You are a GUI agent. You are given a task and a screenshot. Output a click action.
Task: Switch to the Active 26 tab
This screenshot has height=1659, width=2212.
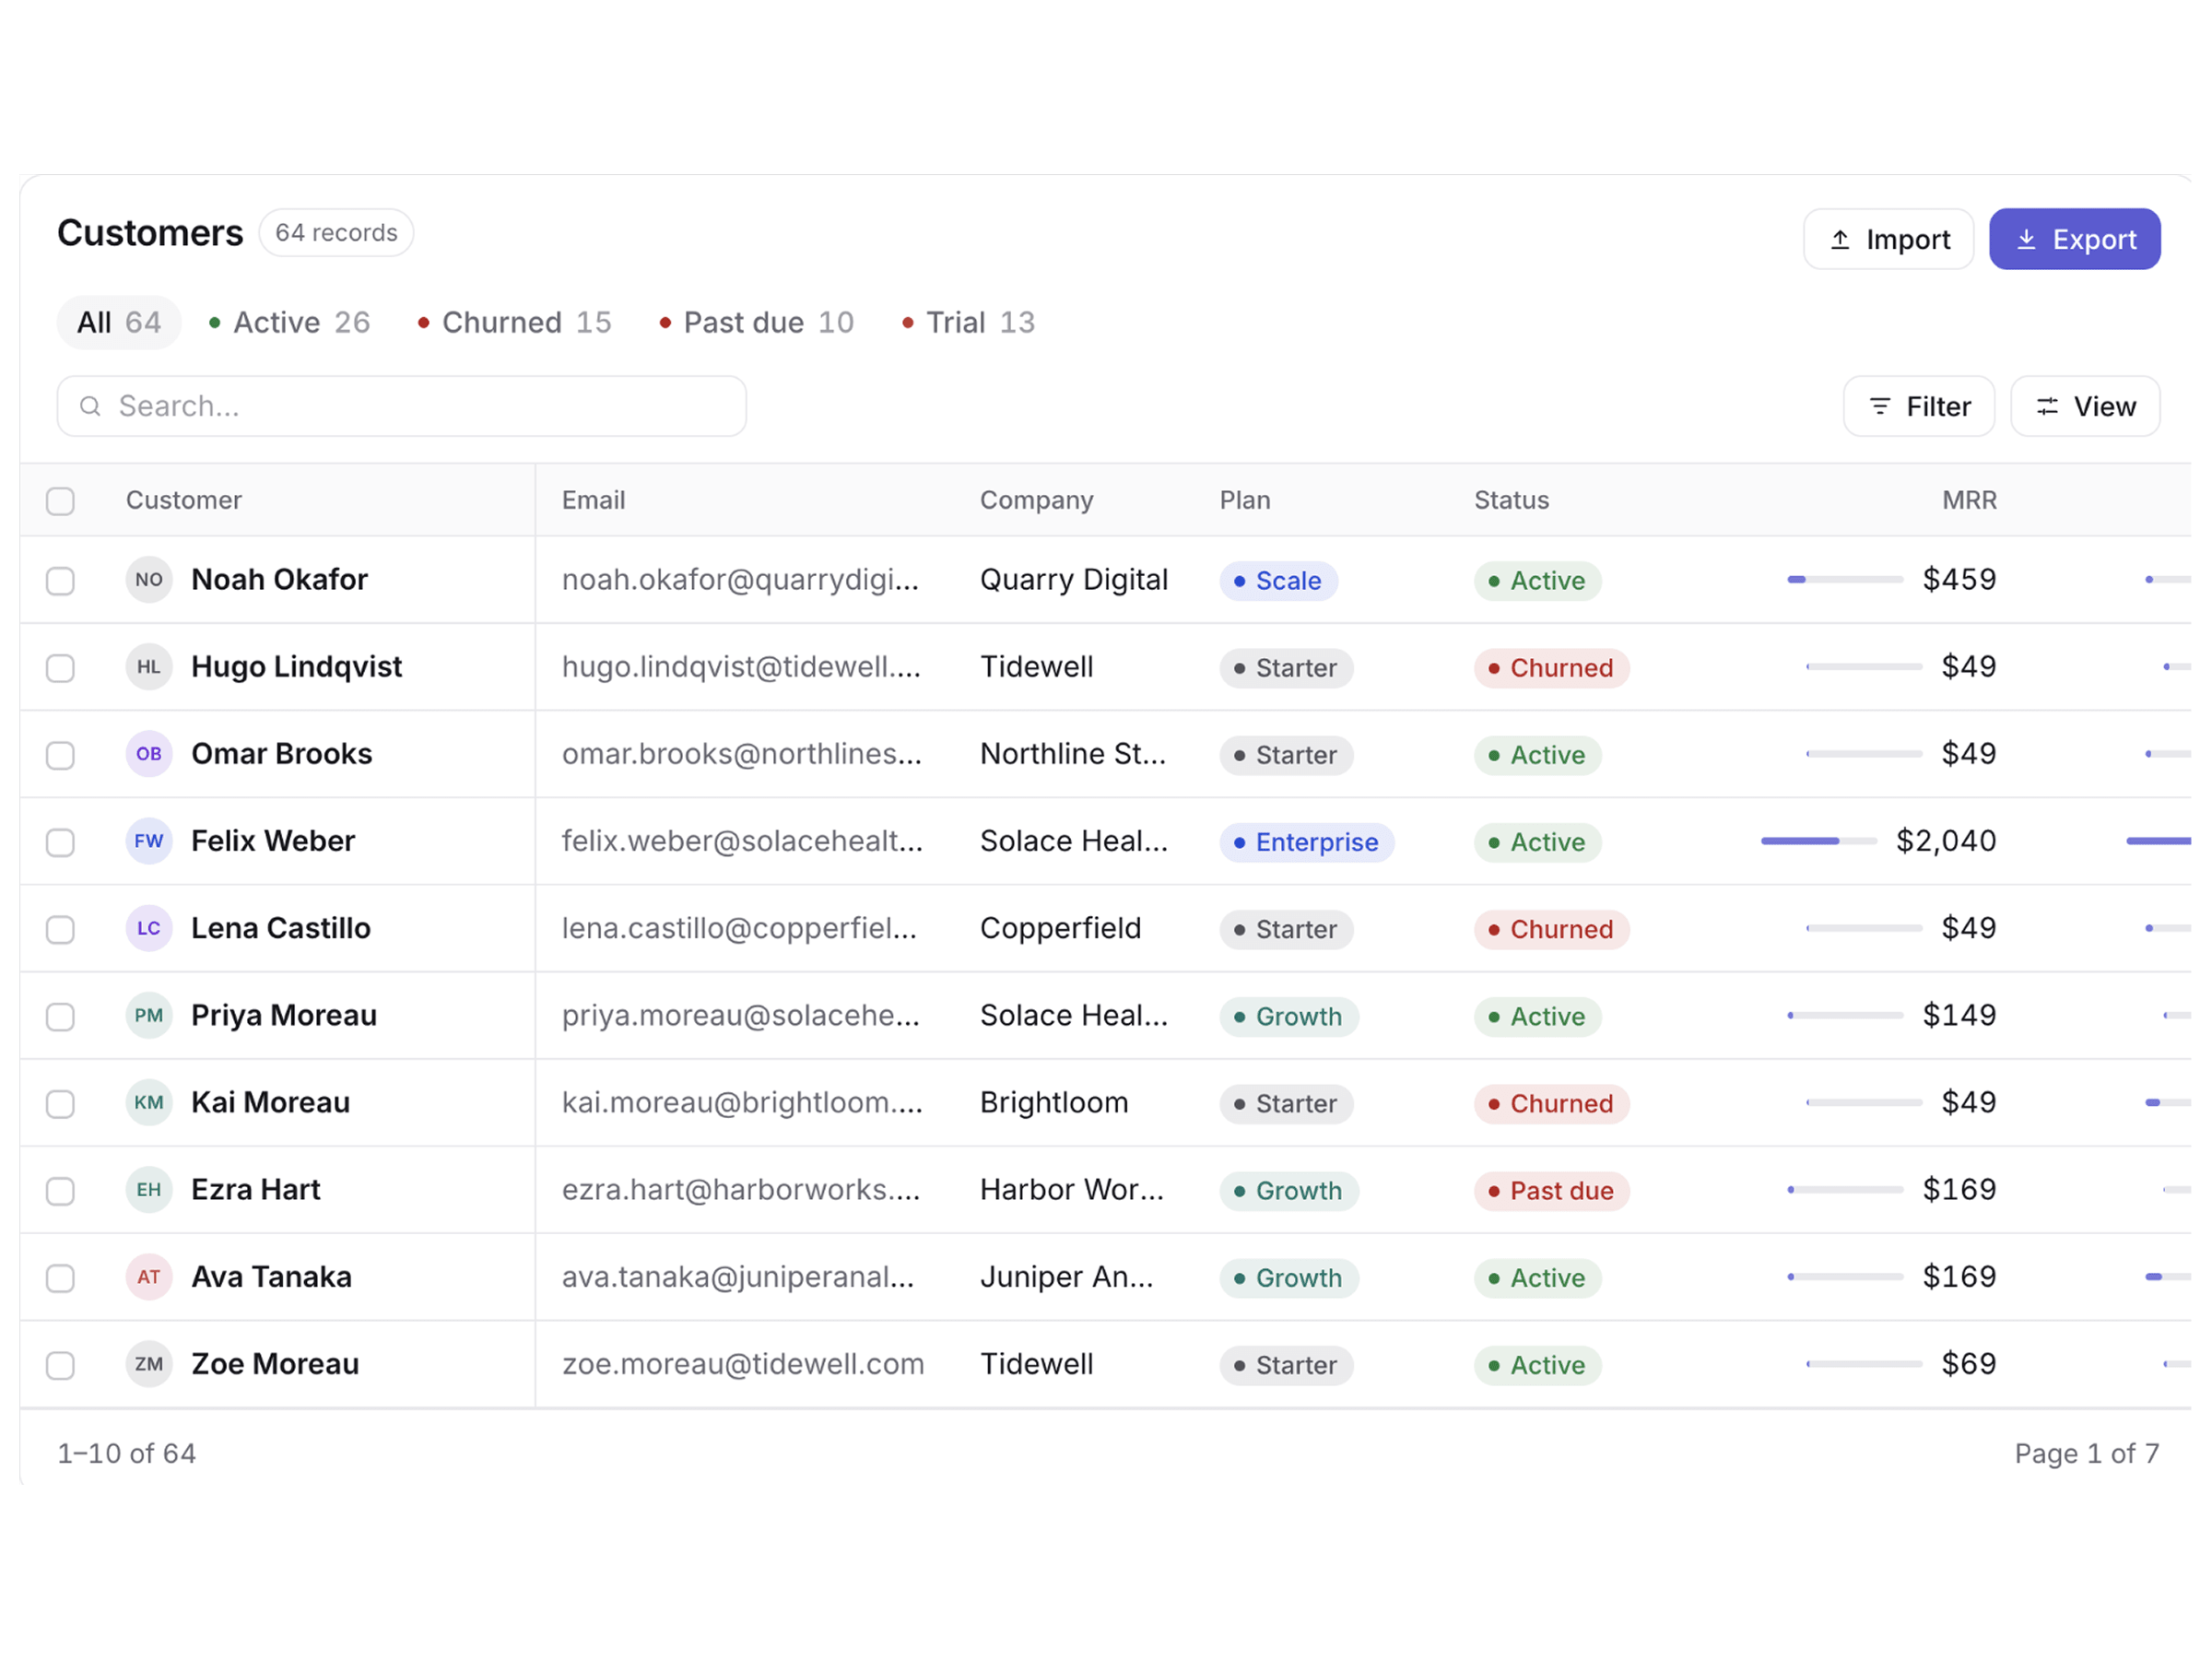pyautogui.click(x=289, y=322)
